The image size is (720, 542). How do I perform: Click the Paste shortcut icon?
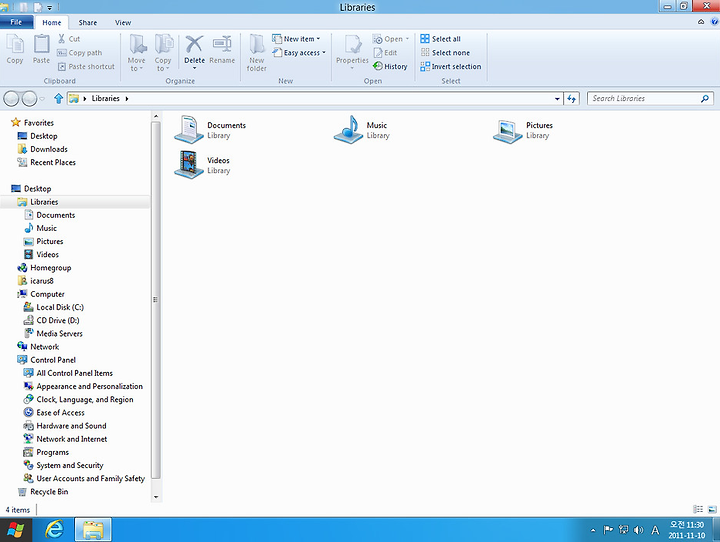click(x=62, y=67)
